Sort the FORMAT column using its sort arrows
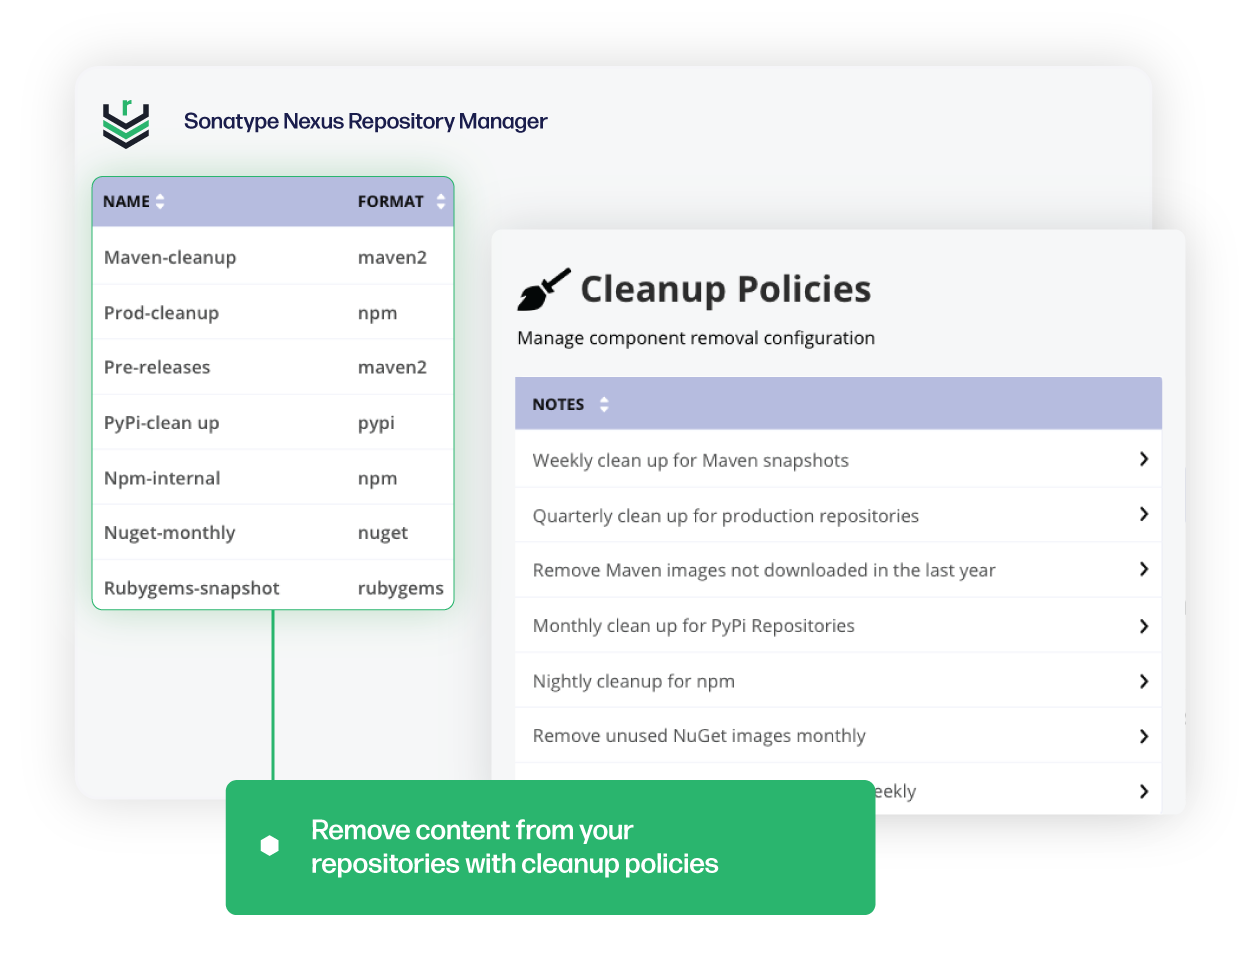 point(440,201)
